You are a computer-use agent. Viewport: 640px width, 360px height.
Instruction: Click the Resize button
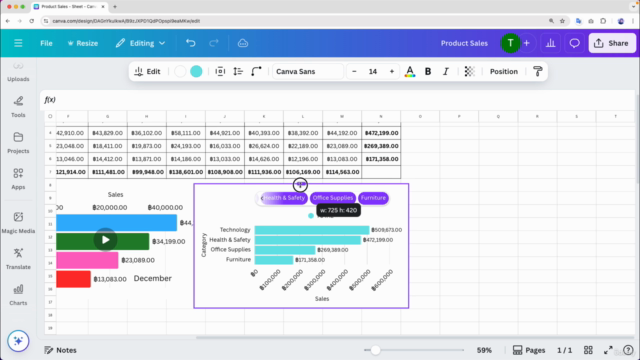[x=83, y=43]
